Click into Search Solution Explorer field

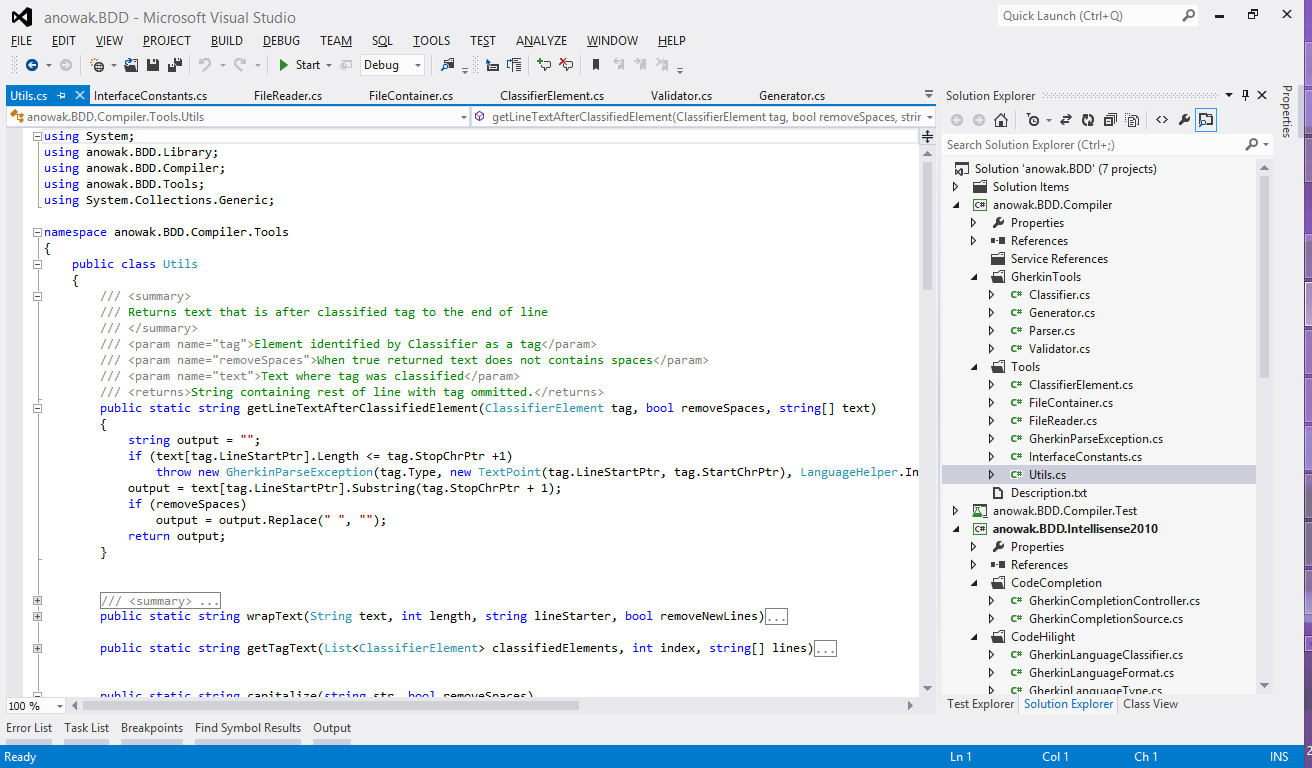pos(1092,145)
